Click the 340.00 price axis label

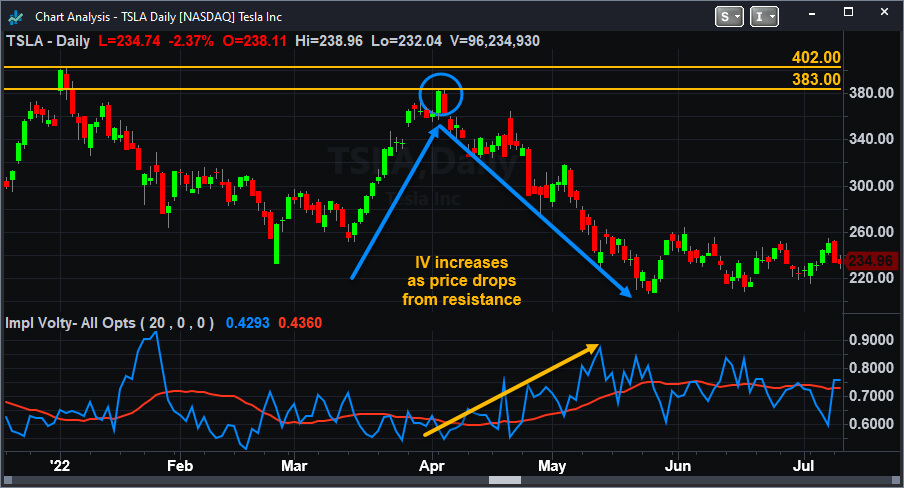[871, 139]
